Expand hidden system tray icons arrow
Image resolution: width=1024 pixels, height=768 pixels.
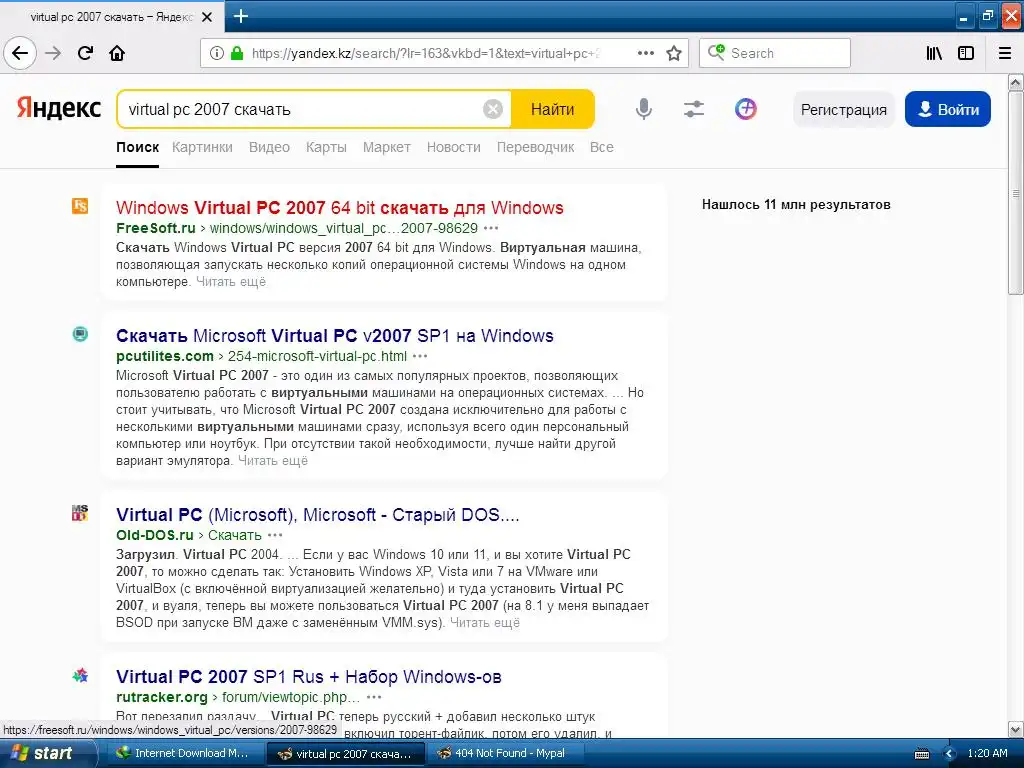coord(950,754)
